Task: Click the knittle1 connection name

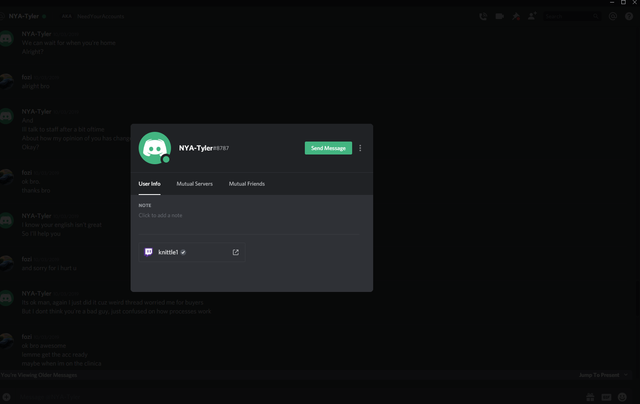Action: (x=168, y=252)
